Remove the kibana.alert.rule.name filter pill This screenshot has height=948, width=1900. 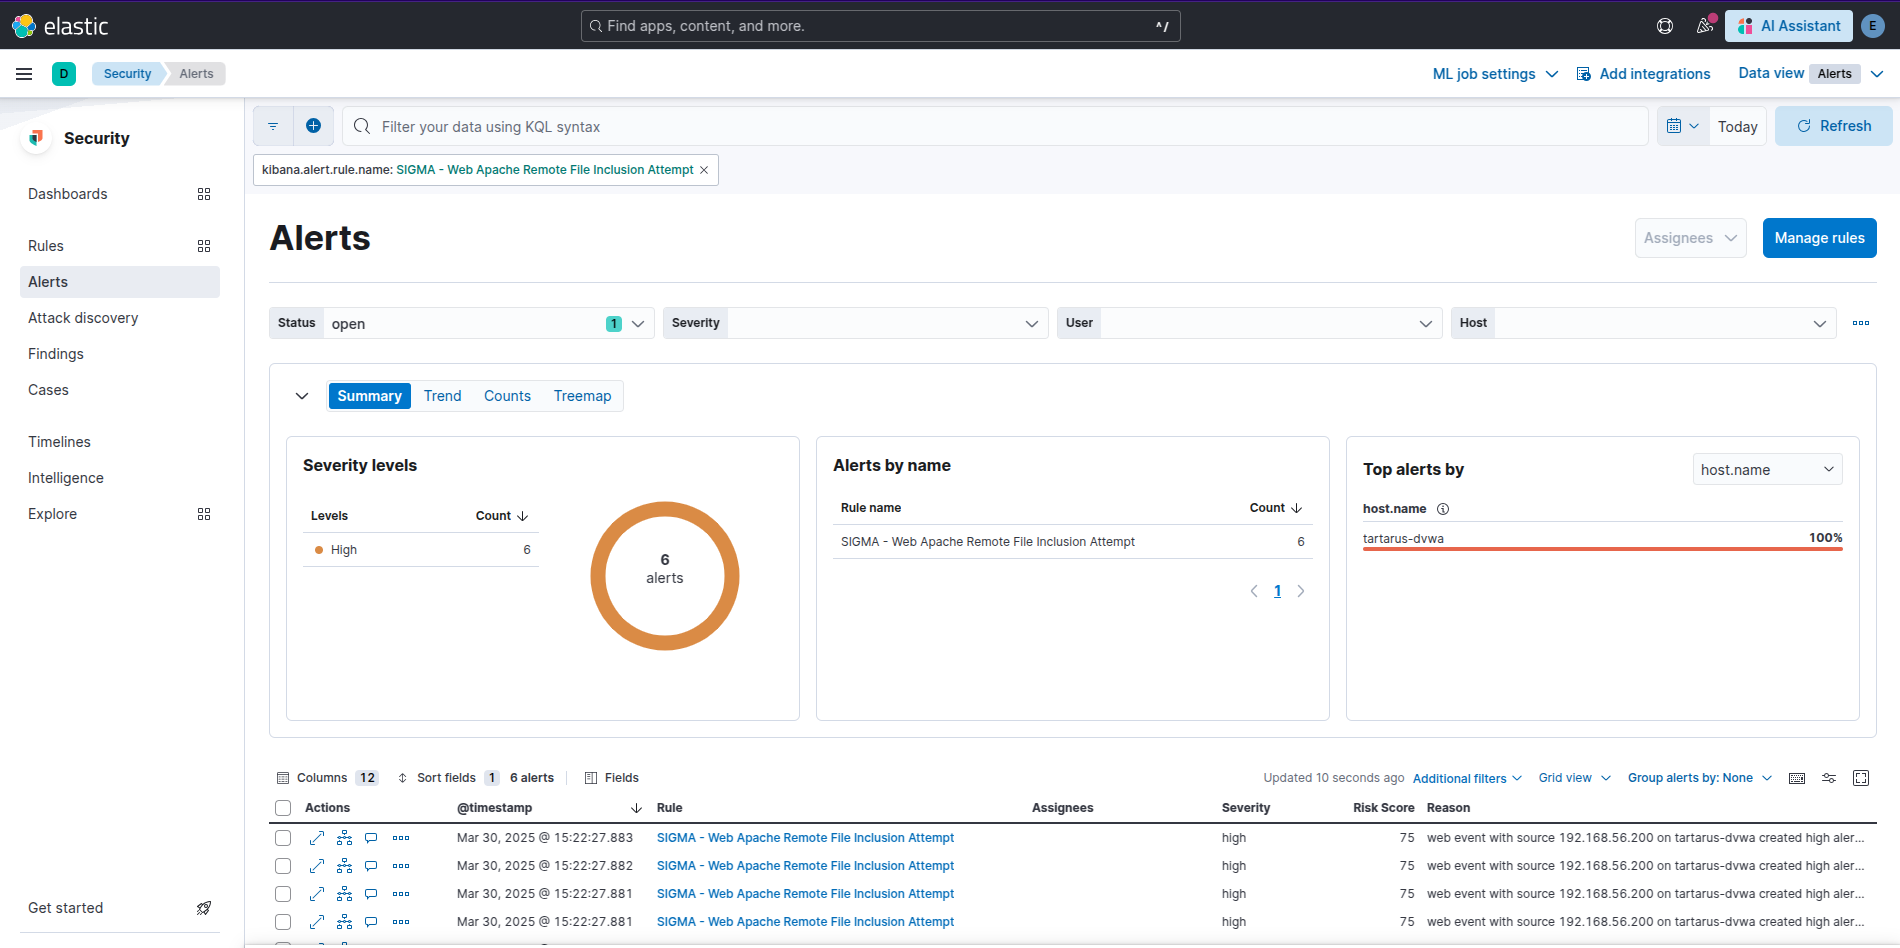(704, 170)
